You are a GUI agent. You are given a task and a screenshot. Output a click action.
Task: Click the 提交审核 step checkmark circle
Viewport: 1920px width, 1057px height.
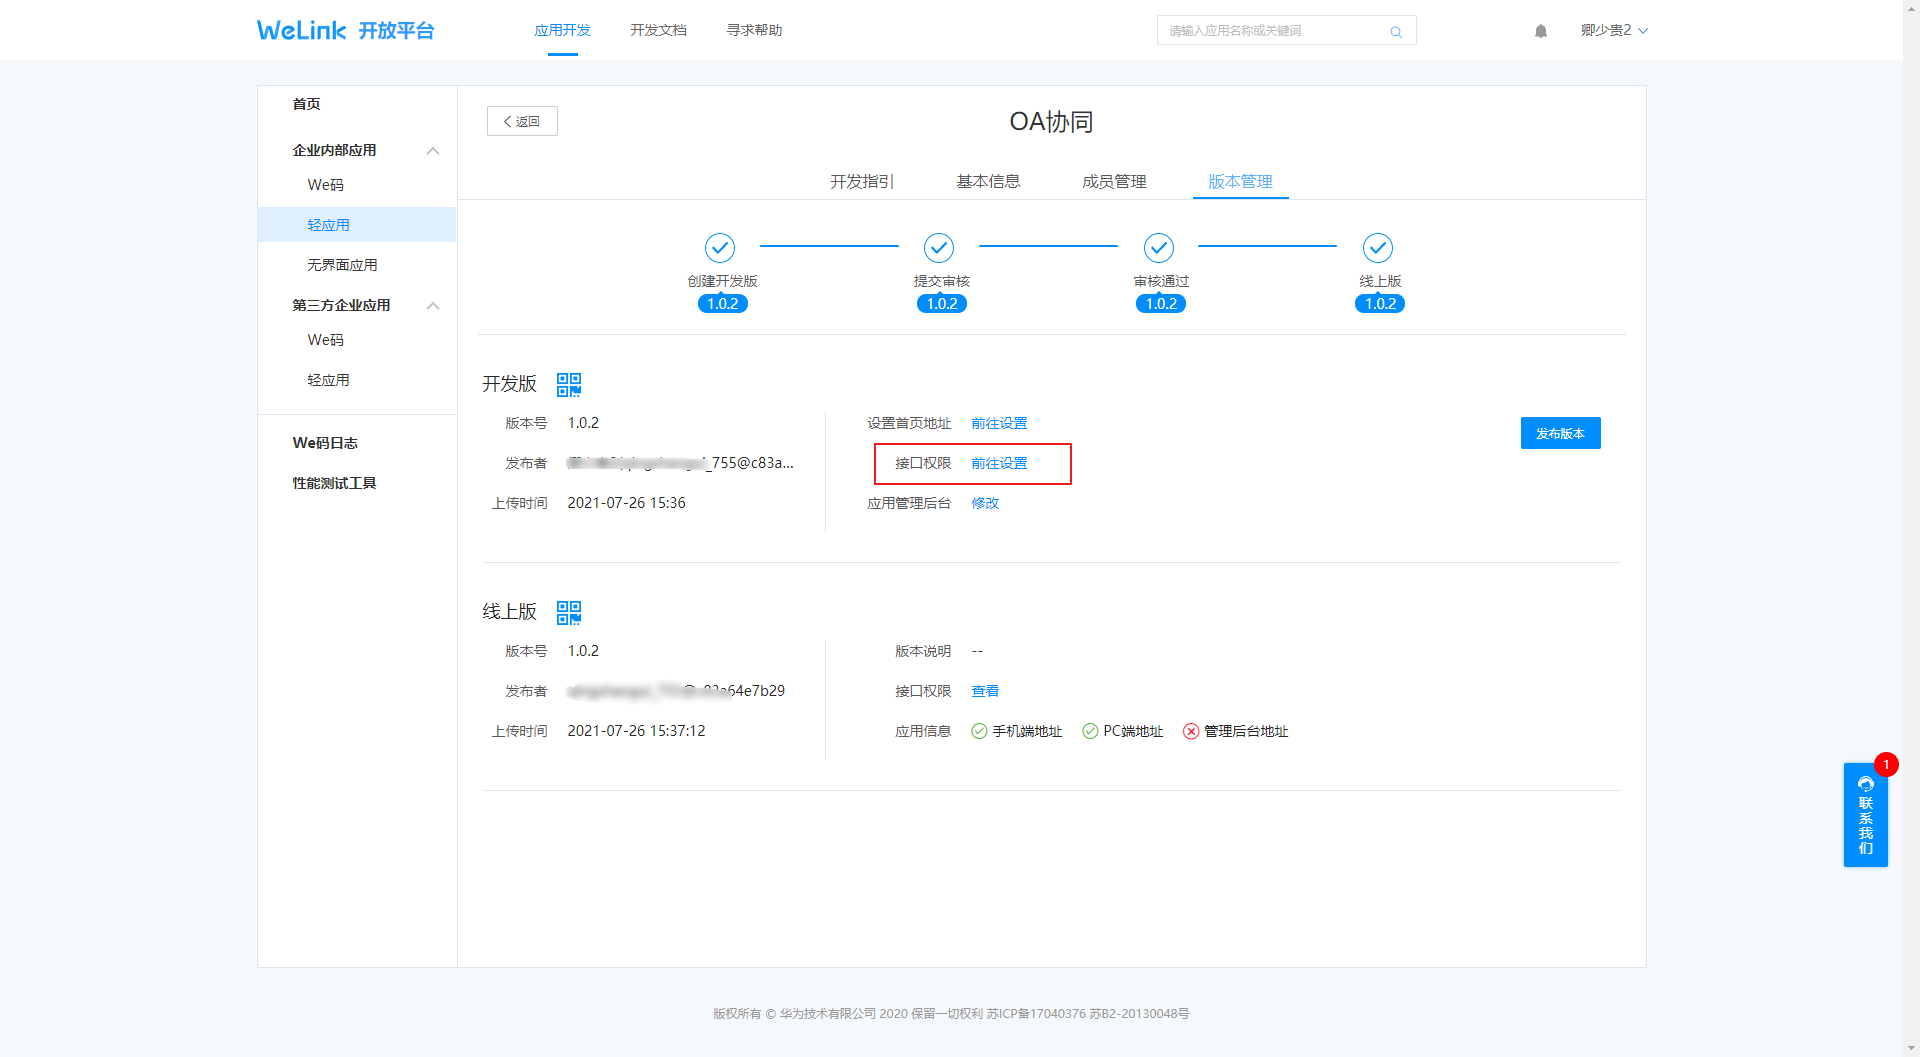coord(939,248)
